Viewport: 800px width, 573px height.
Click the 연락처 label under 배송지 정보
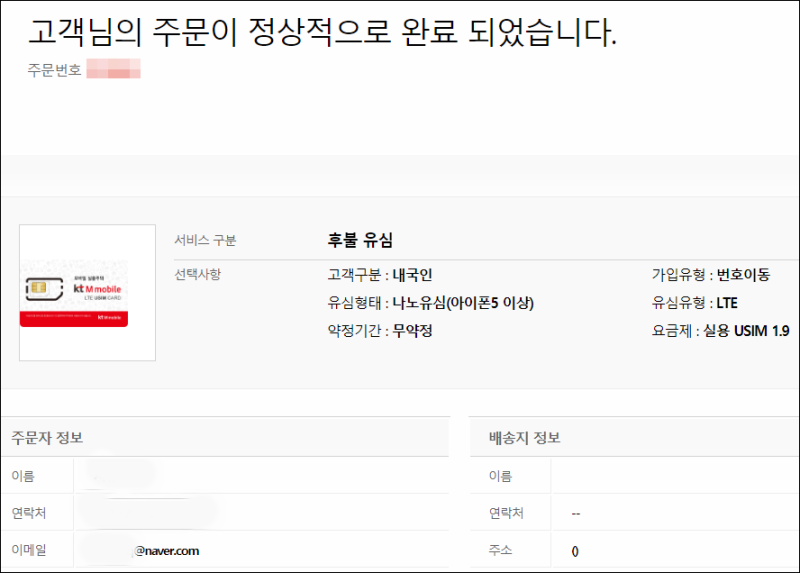point(507,513)
